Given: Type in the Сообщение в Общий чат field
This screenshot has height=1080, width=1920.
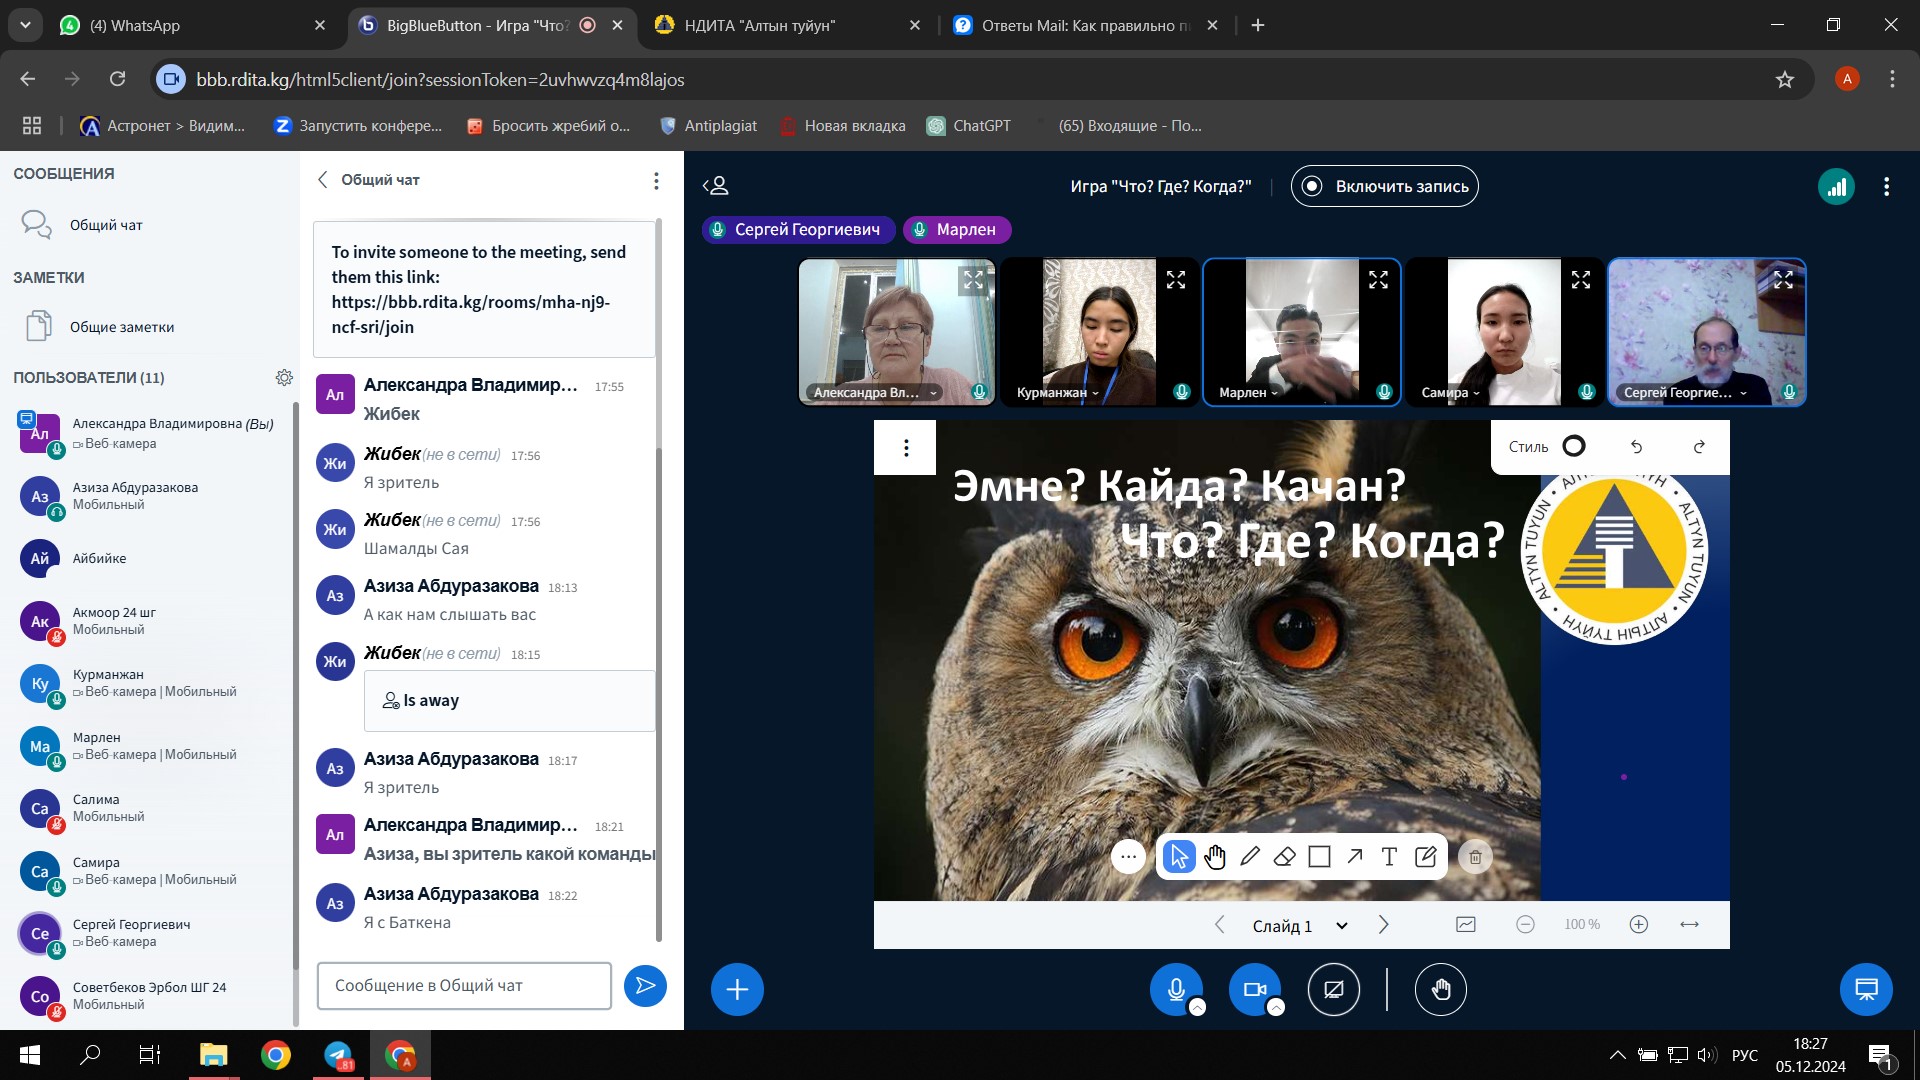Looking at the screenshot, I should (x=464, y=986).
